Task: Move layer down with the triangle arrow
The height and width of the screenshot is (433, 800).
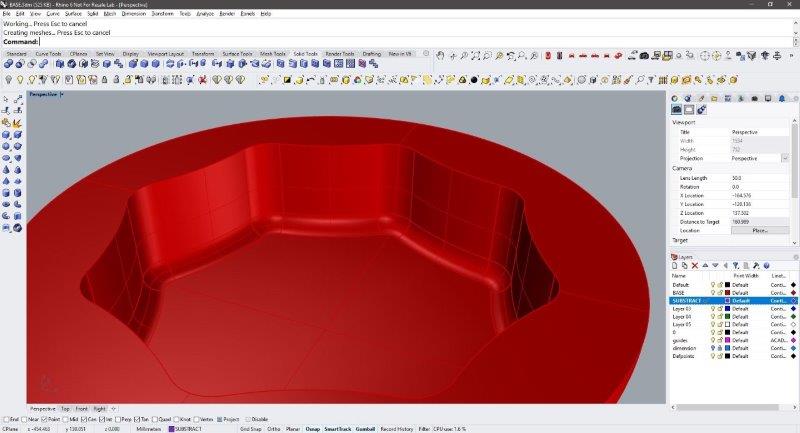Action: 715,266
